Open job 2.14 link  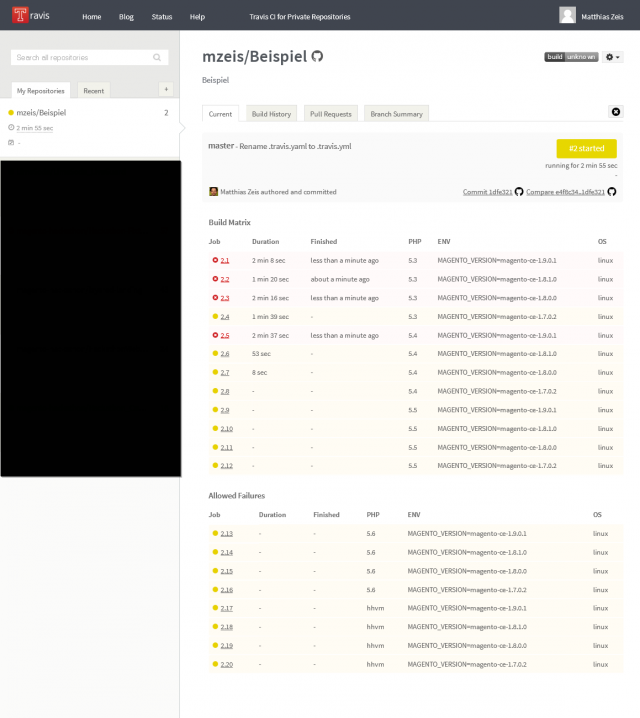[x=227, y=552]
